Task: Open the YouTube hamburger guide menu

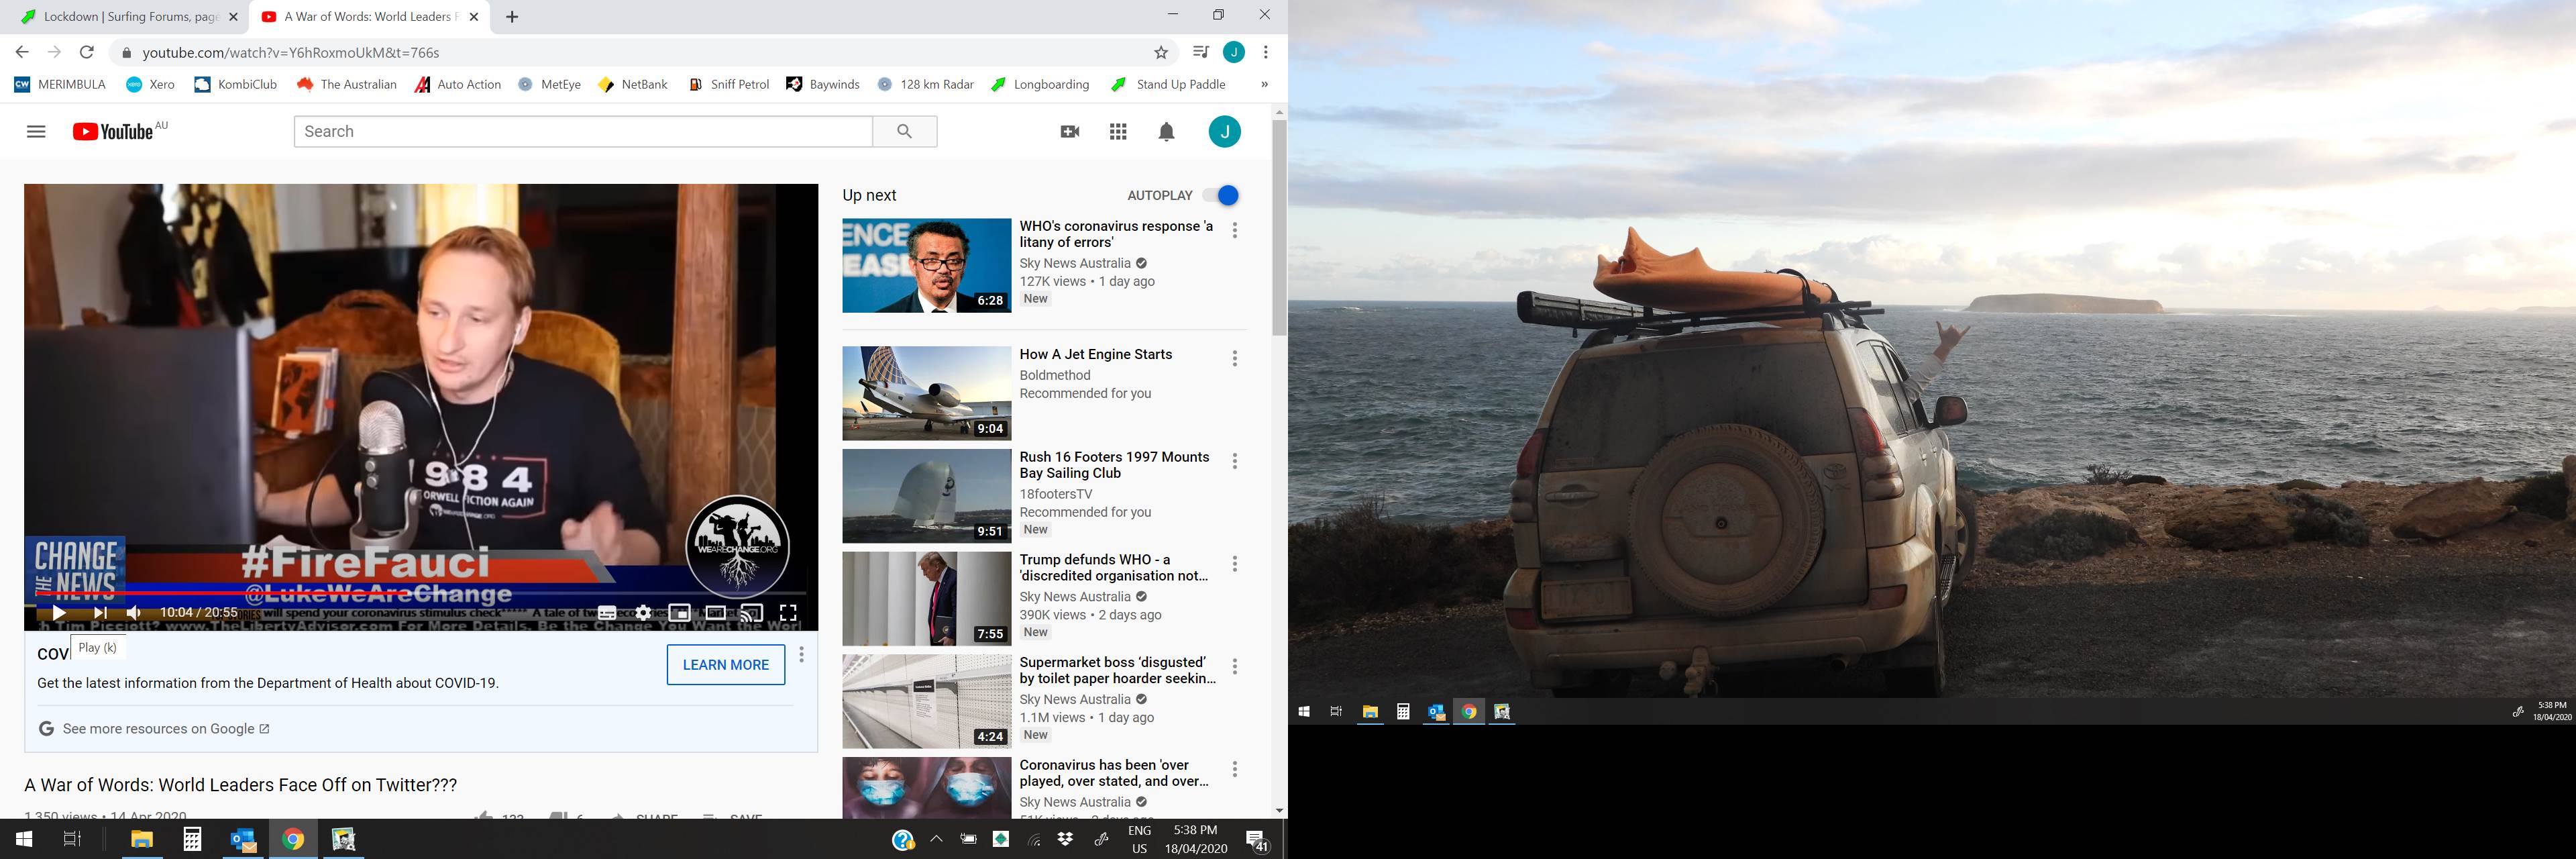Action: tap(36, 131)
